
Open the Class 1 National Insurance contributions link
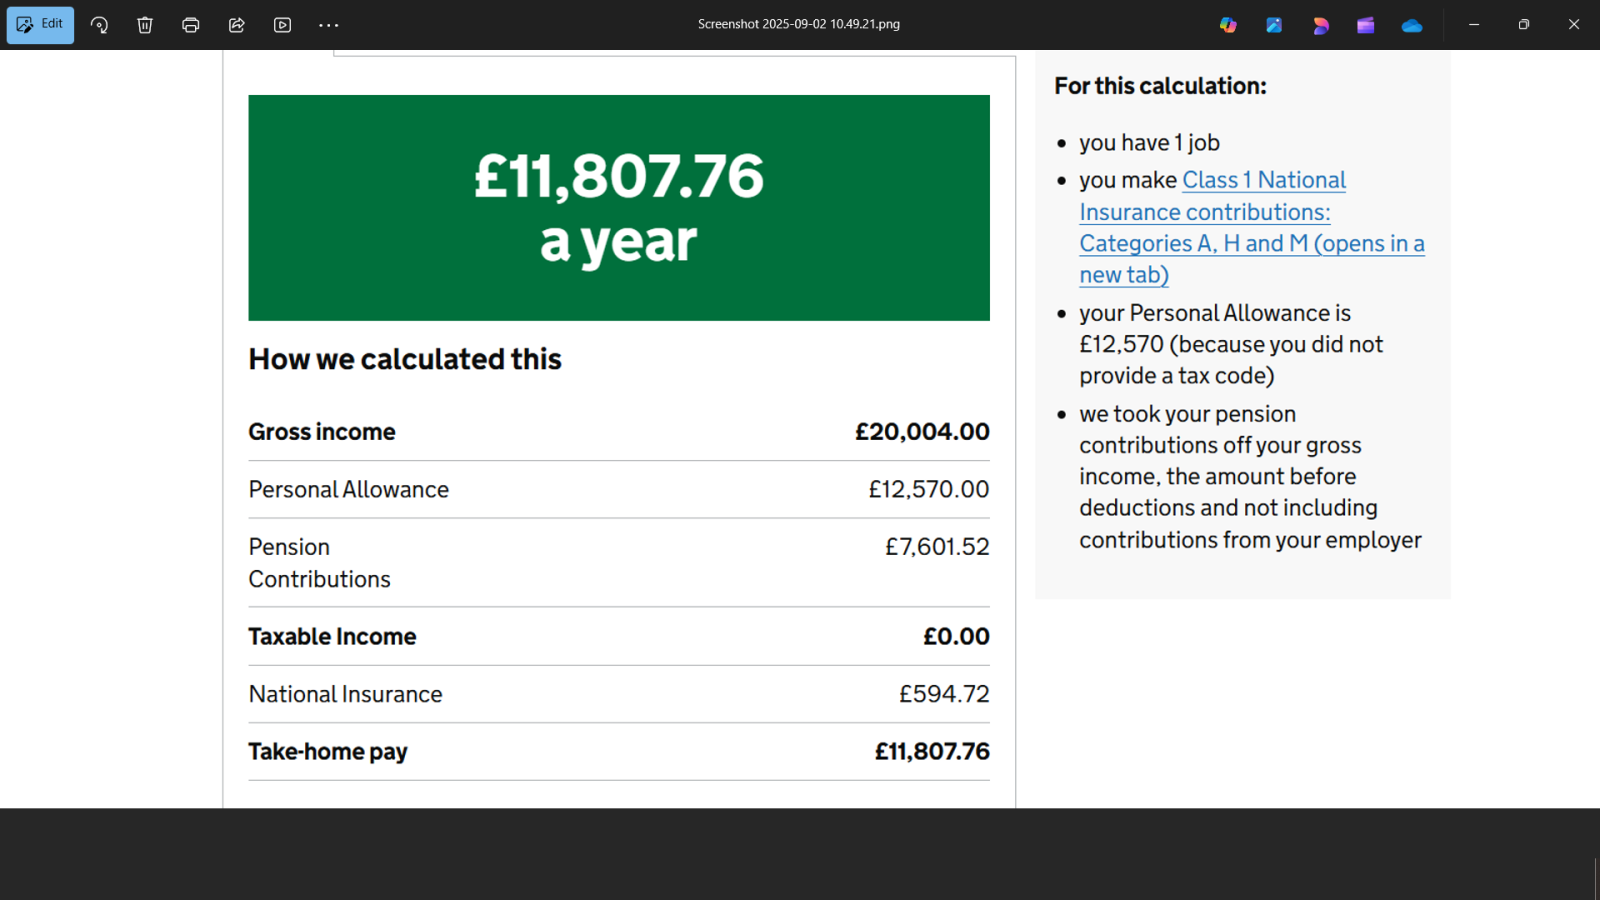click(1252, 227)
